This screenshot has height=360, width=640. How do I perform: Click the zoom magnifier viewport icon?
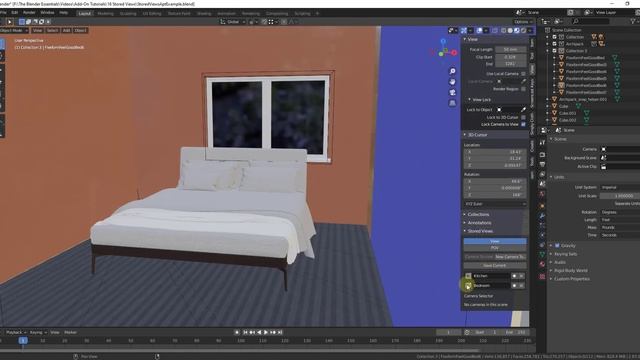click(452, 71)
